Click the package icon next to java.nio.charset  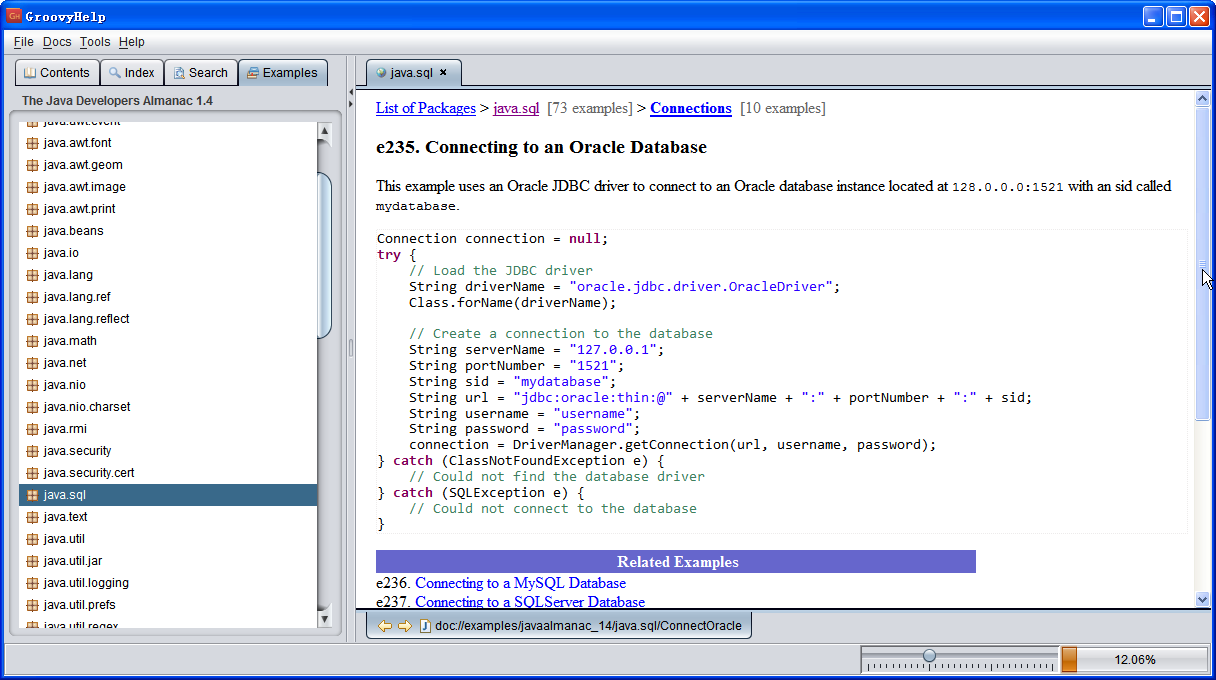33,407
